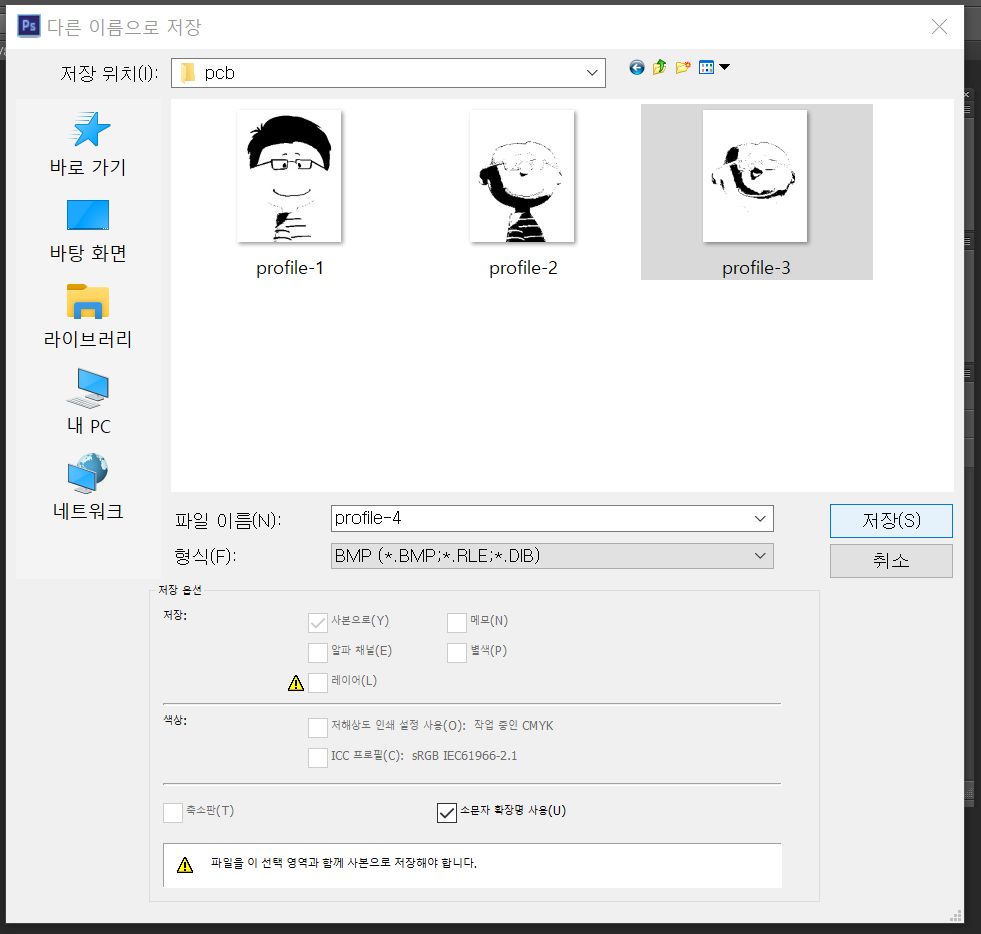Toggle the 축소판(T) thumbnail checkbox
The image size is (981, 934).
point(173,813)
